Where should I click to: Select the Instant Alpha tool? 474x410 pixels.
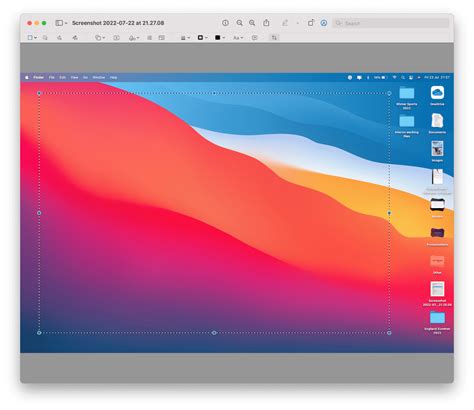(x=45, y=38)
